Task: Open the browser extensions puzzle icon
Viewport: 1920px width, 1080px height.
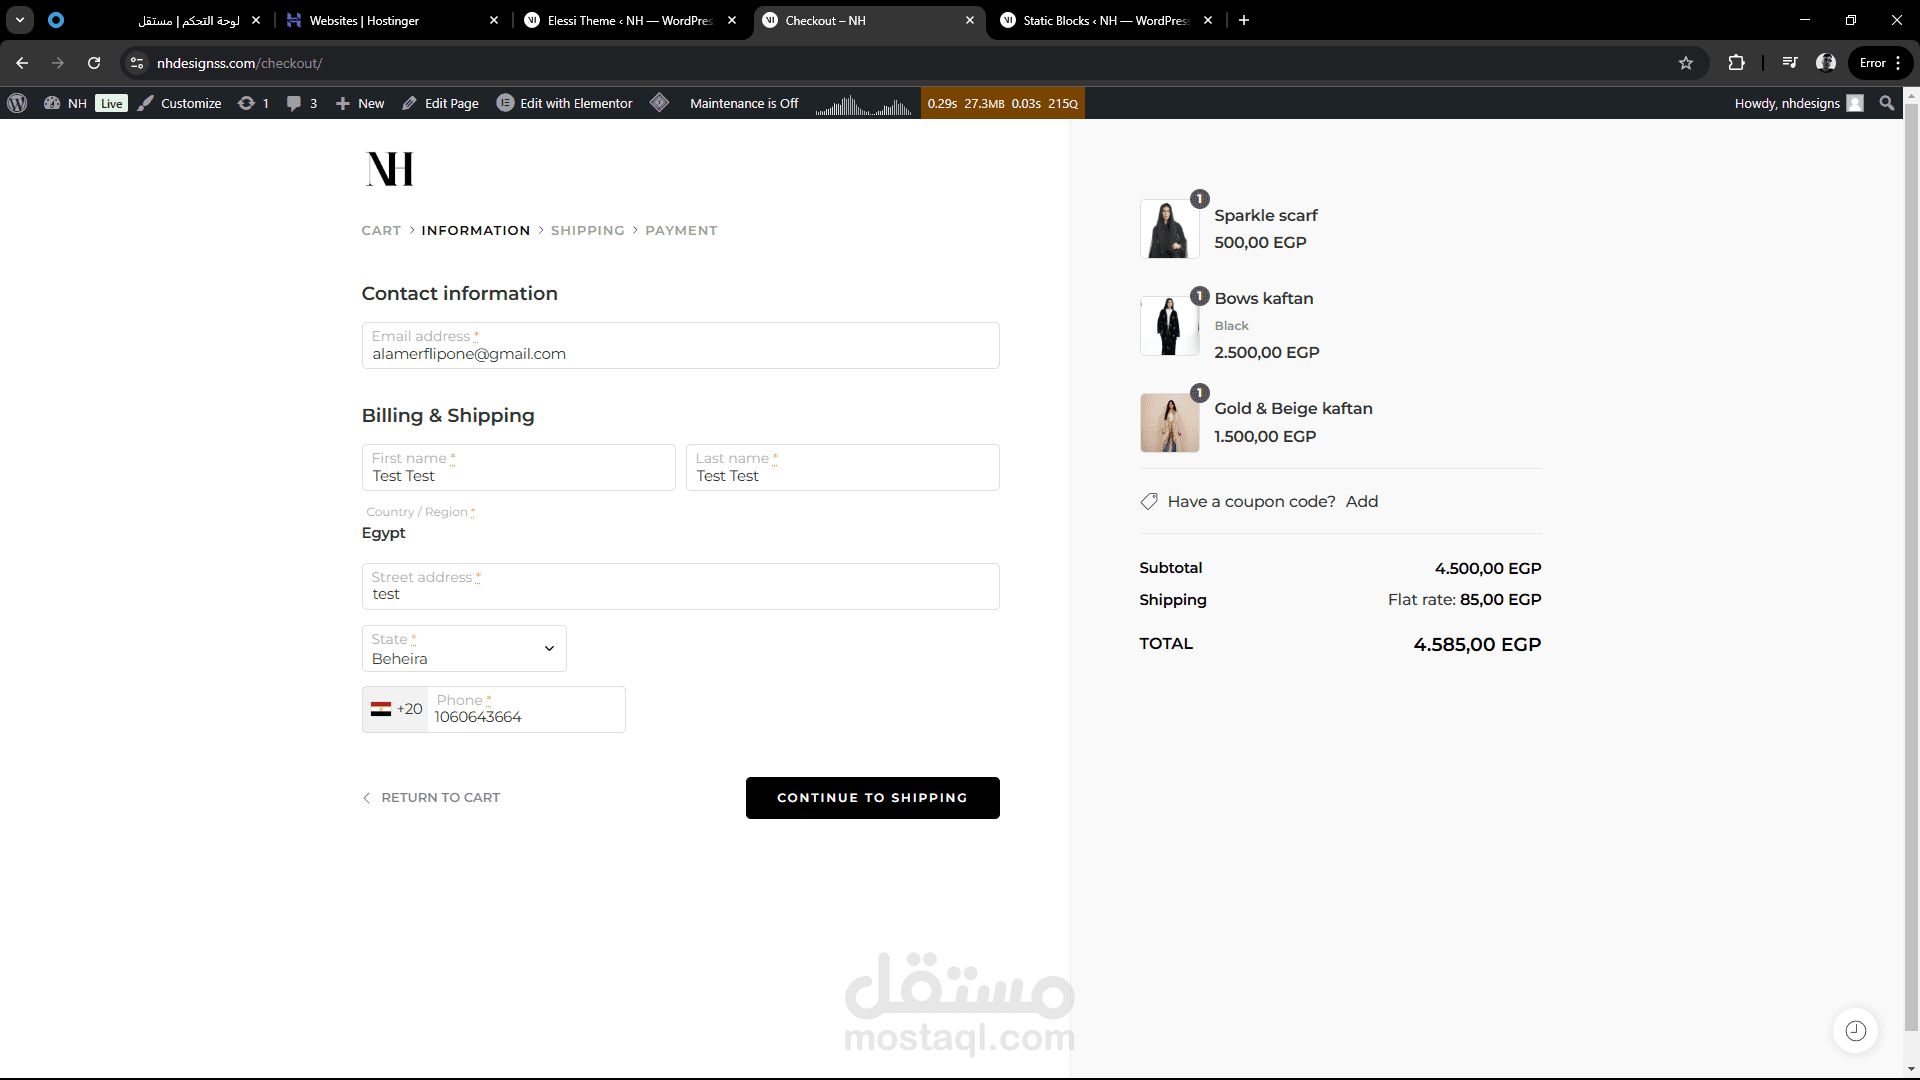Action: point(1736,63)
